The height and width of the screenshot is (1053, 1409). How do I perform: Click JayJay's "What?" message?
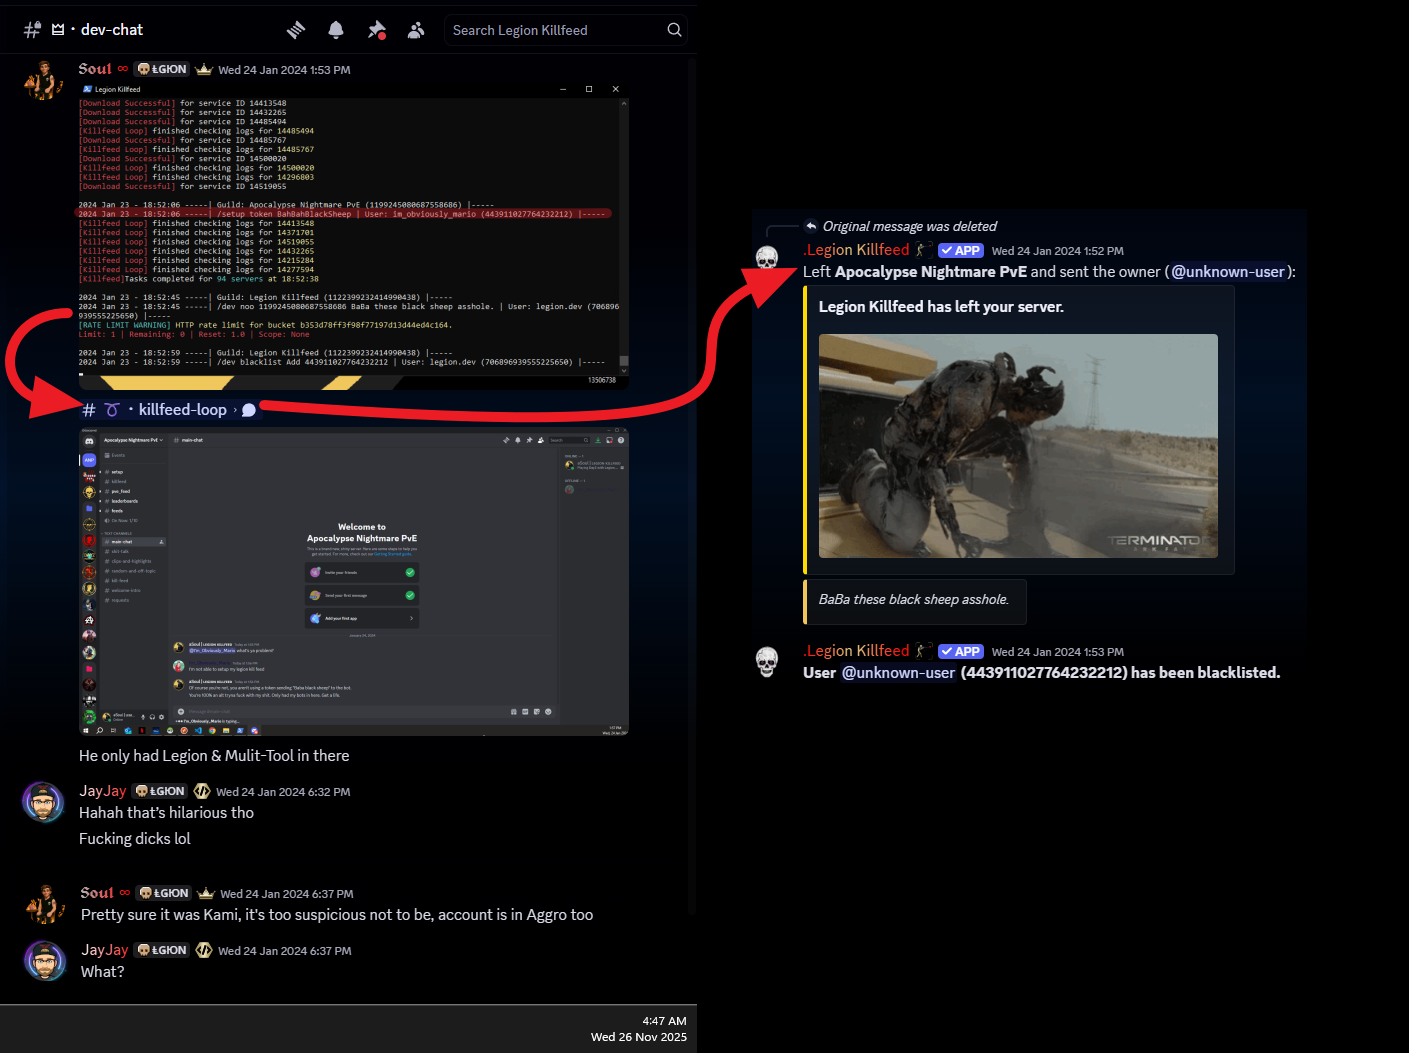(103, 972)
